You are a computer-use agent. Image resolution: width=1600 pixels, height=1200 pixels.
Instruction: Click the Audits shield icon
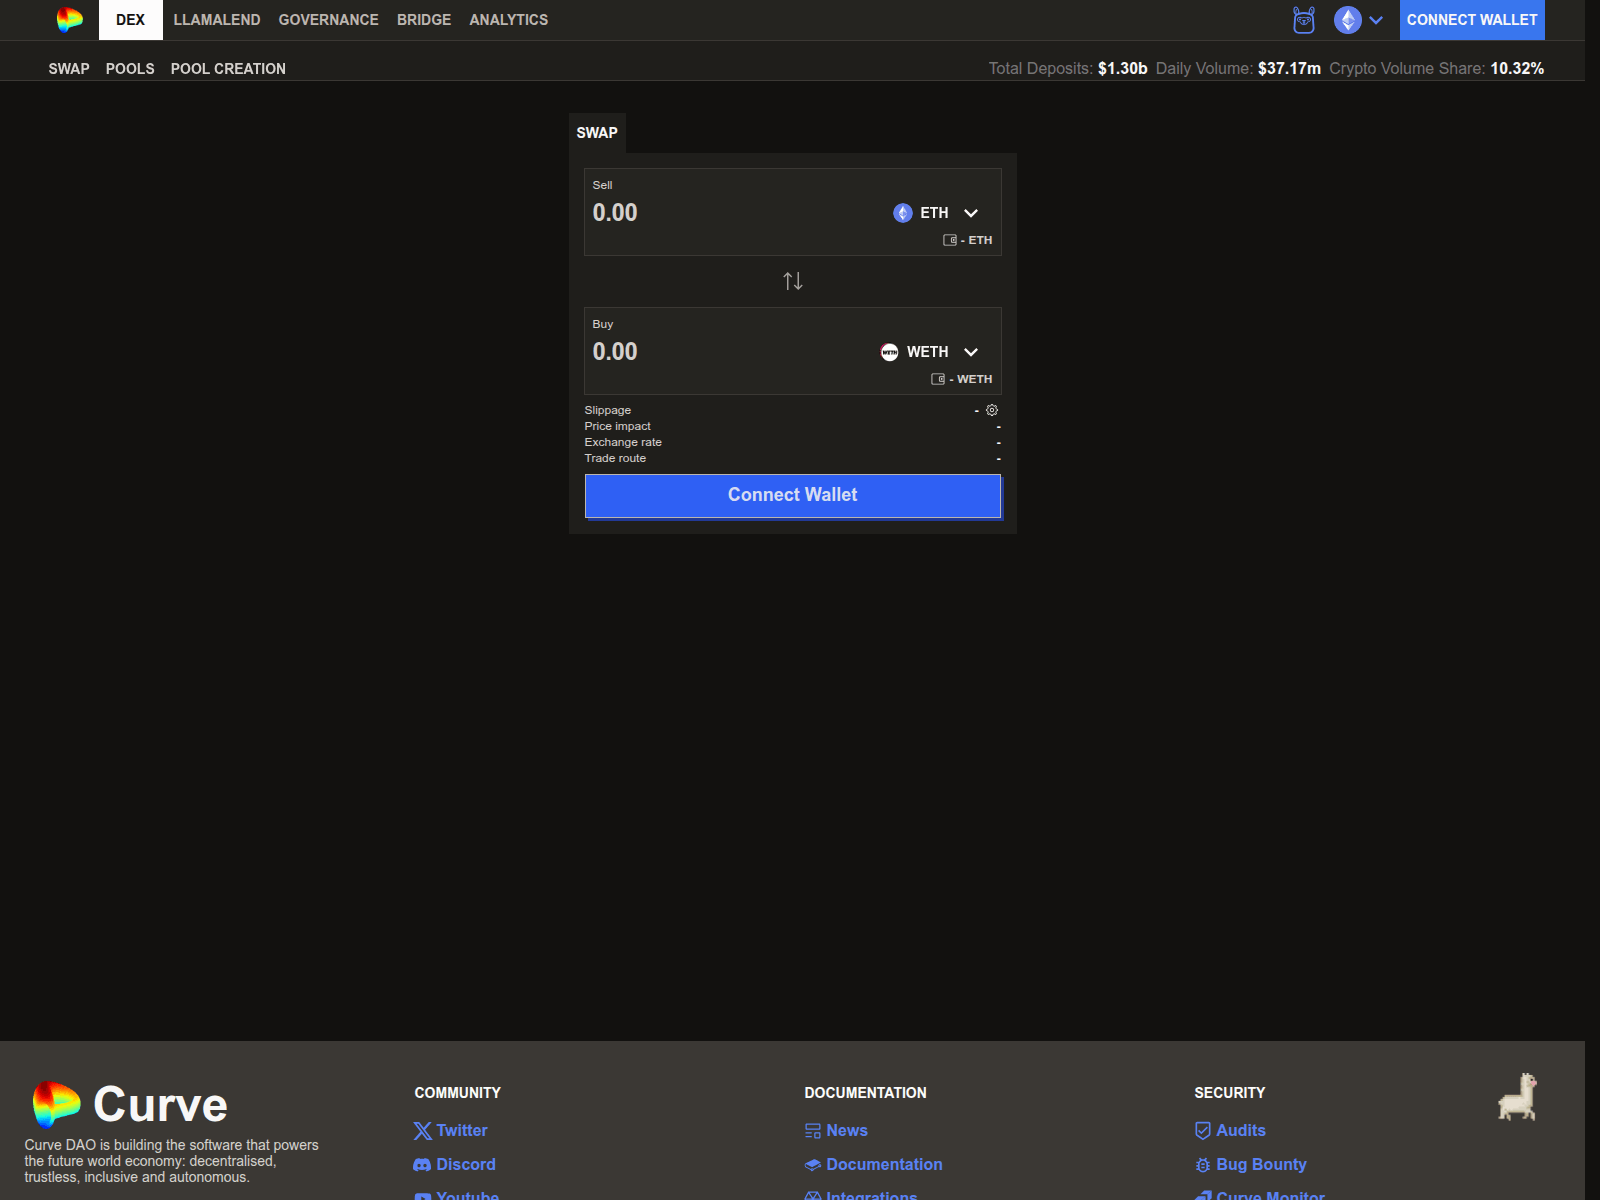point(1203,1131)
